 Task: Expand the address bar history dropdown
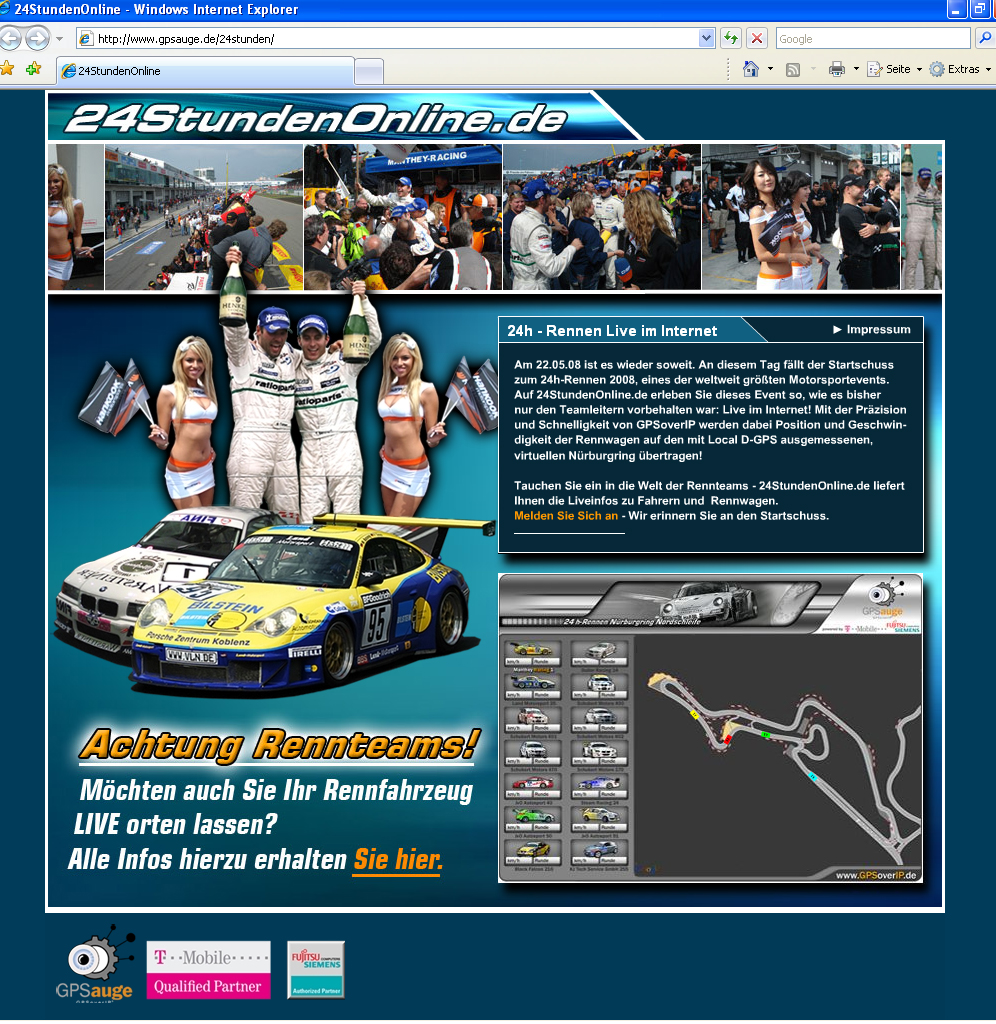pyautogui.click(x=706, y=39)
